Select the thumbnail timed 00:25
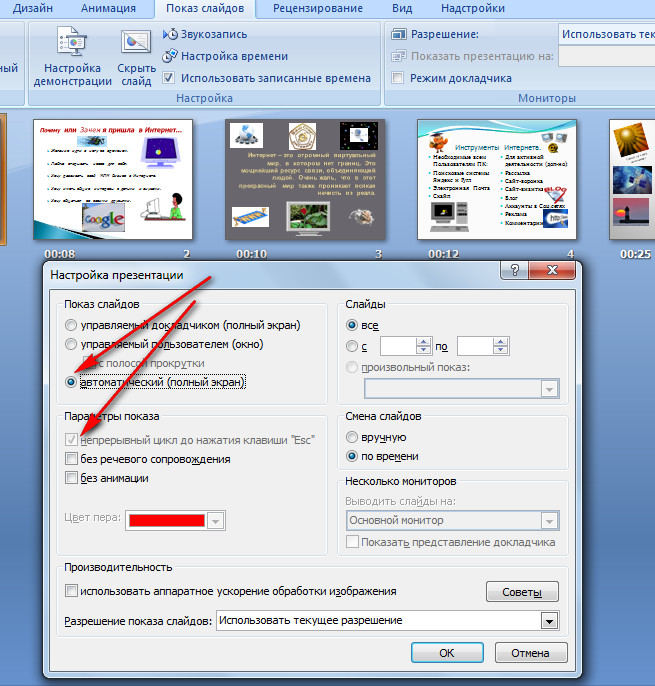The image size is (655, 686). pyautogui.click(x=632, y=179)
